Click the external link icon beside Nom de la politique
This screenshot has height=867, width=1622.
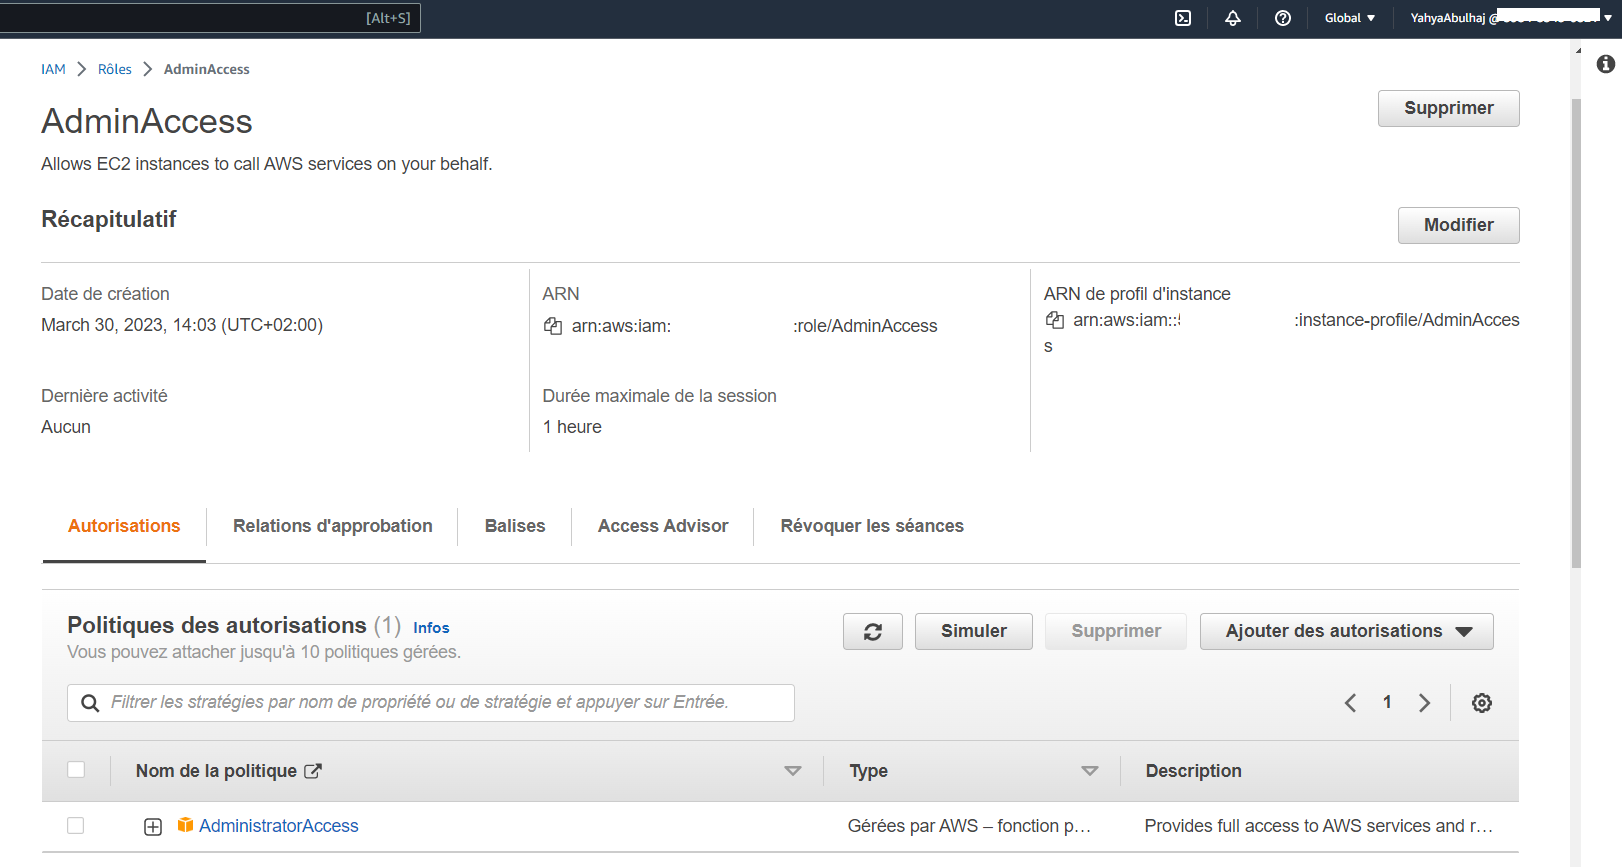(313, 771)
